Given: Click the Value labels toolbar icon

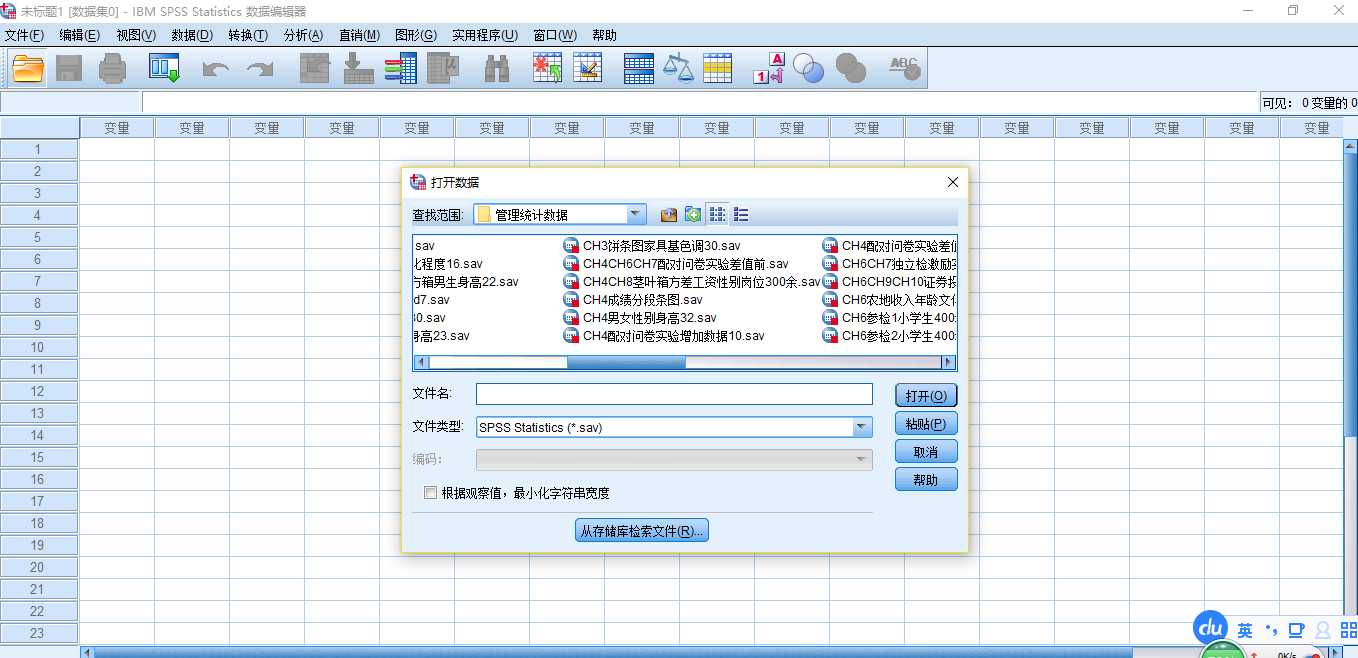Looking at the screenshot, I should point(769,68).
